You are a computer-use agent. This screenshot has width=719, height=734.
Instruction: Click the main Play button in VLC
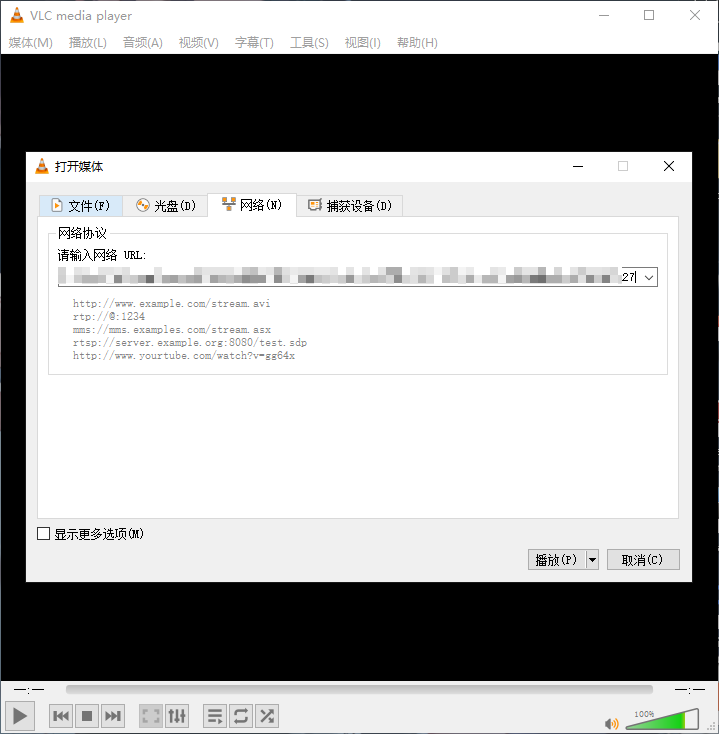point(19,716)
